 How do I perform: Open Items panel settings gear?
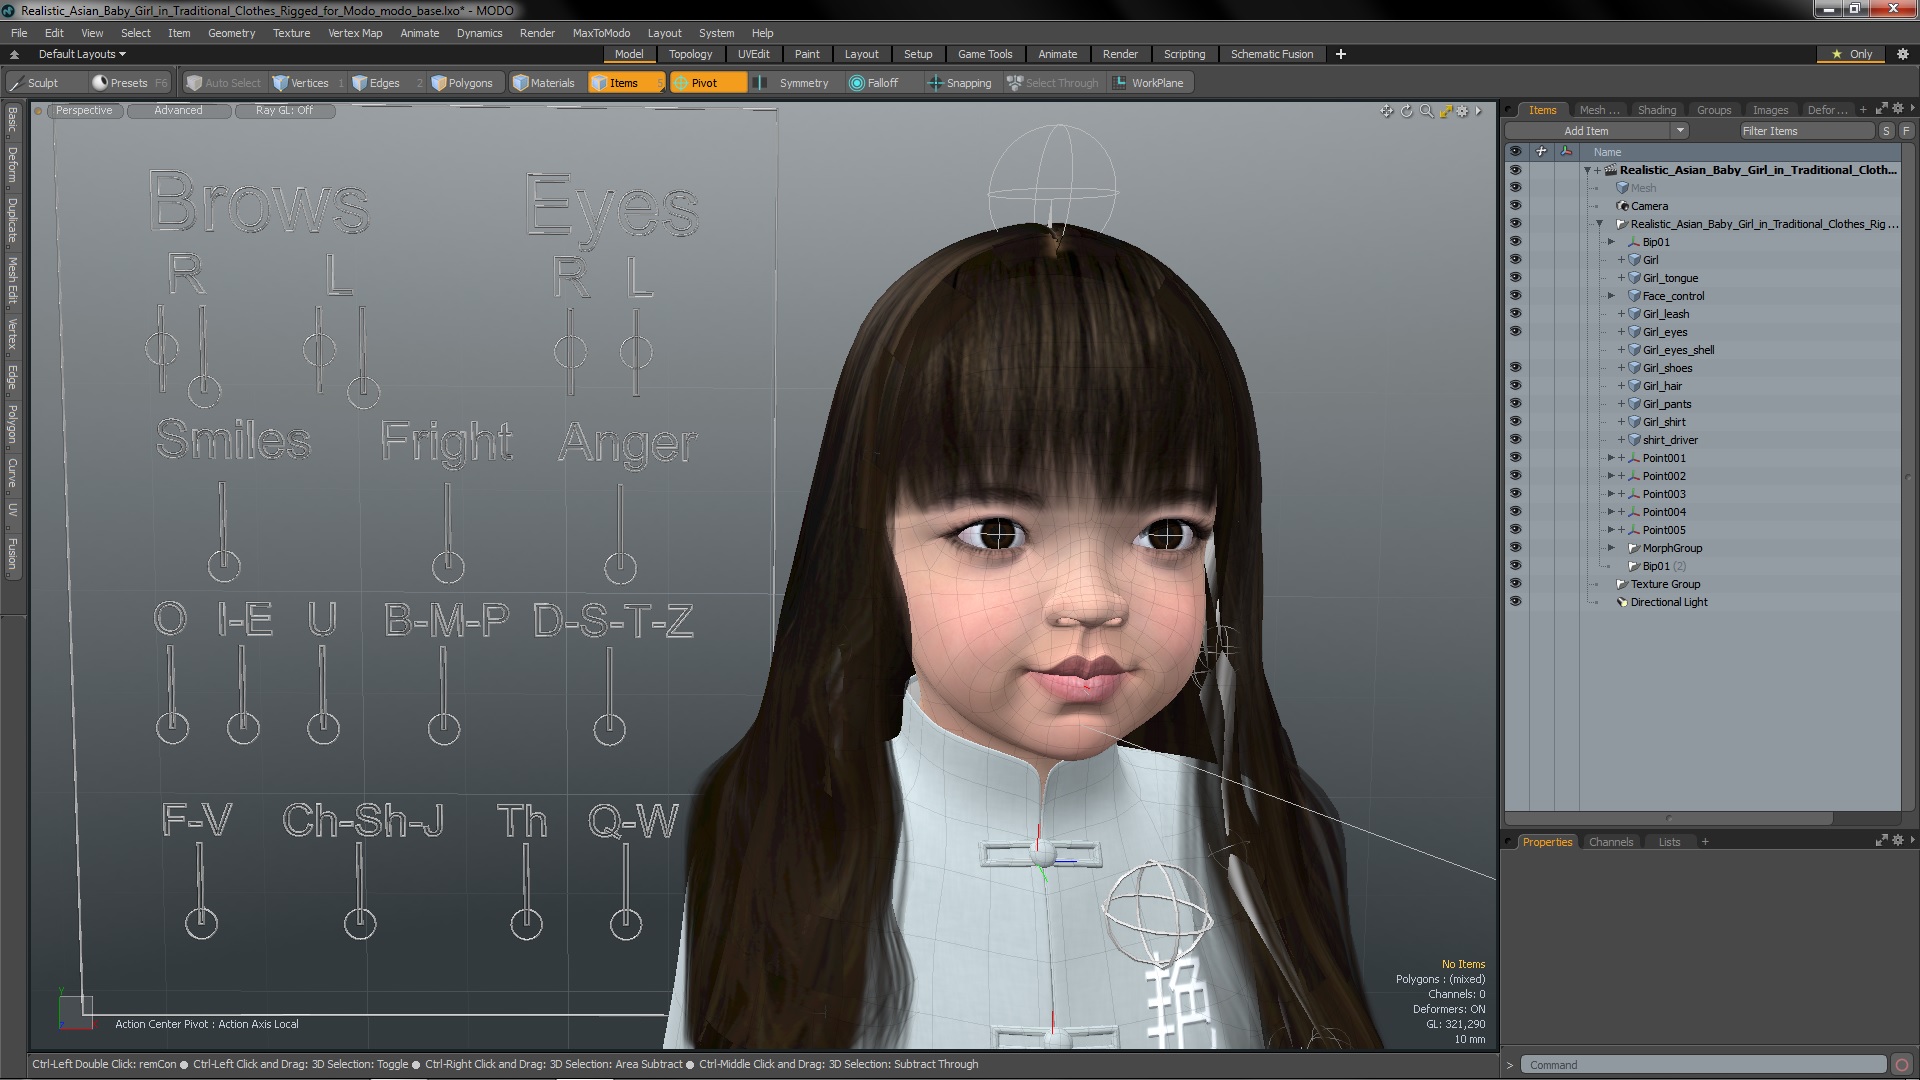click(1897, 109)
